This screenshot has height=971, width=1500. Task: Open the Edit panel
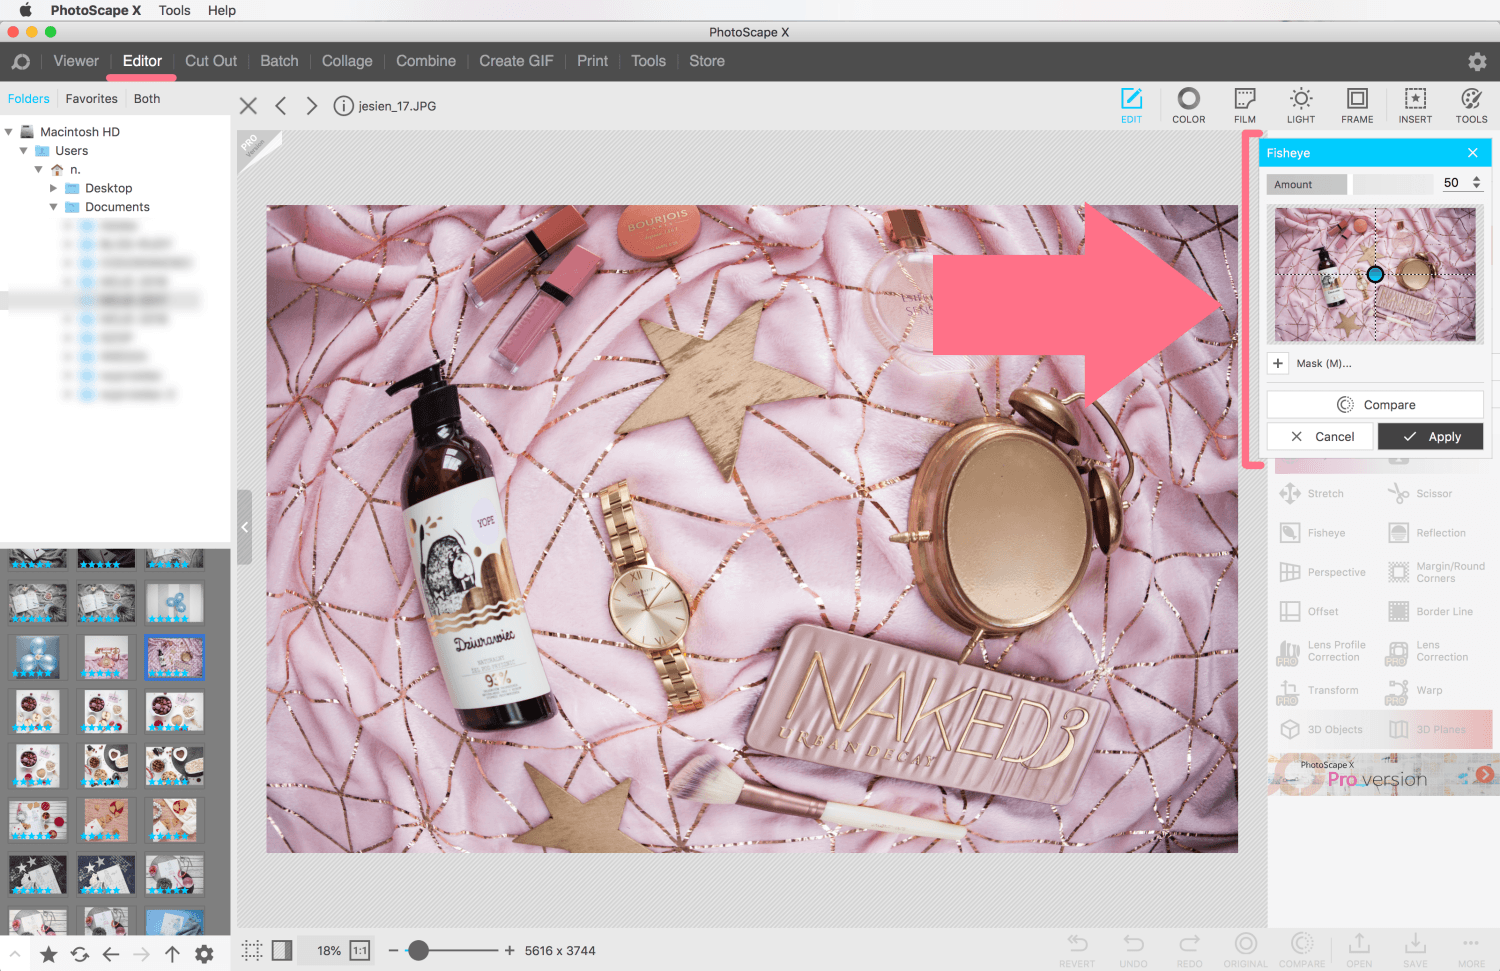1131,105
